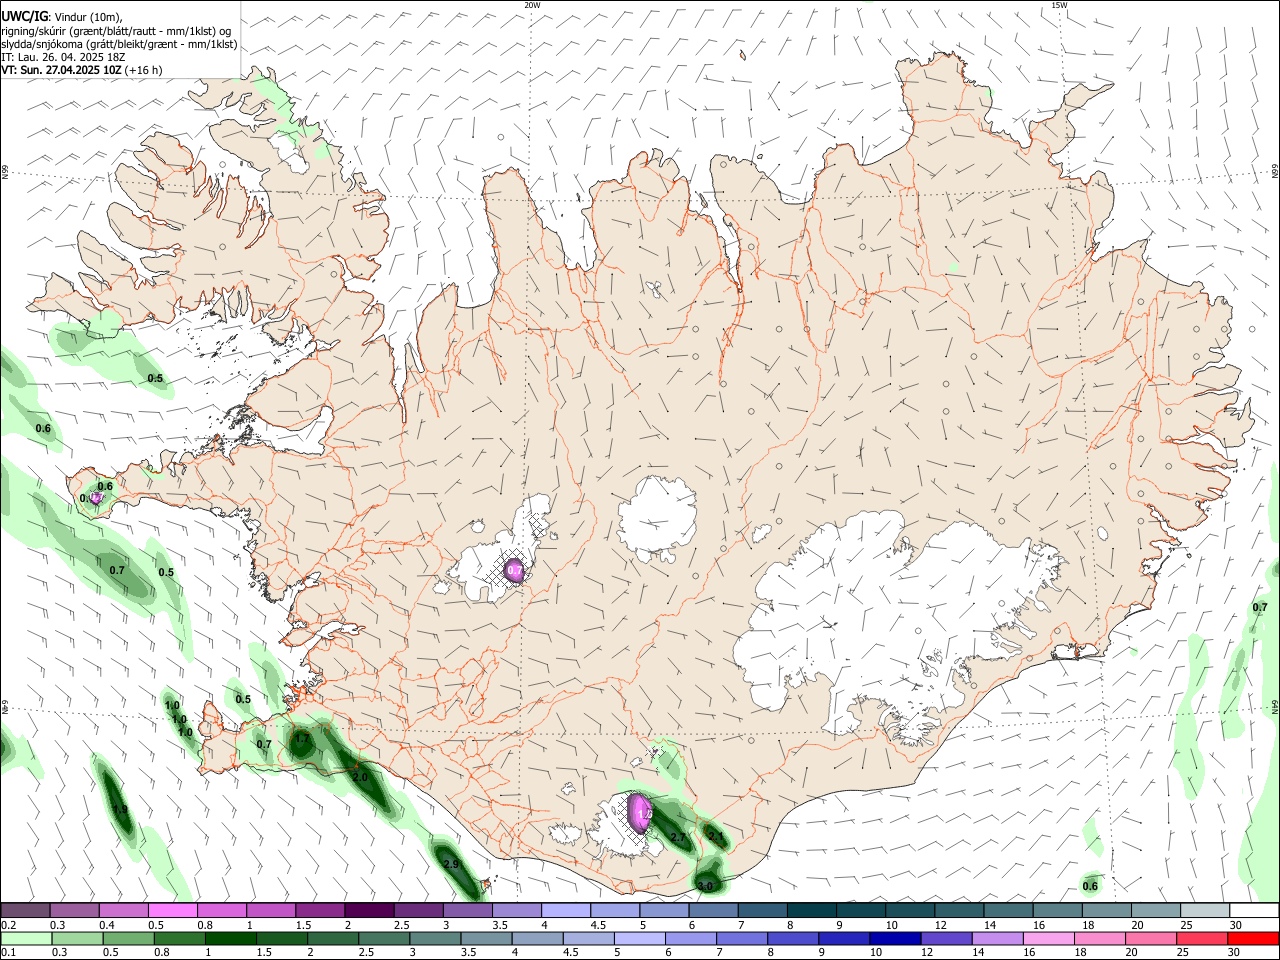Click the grey-green swatch labeled 3 in lower row
The image size is (1280, 960).
(x=436, y=939)
